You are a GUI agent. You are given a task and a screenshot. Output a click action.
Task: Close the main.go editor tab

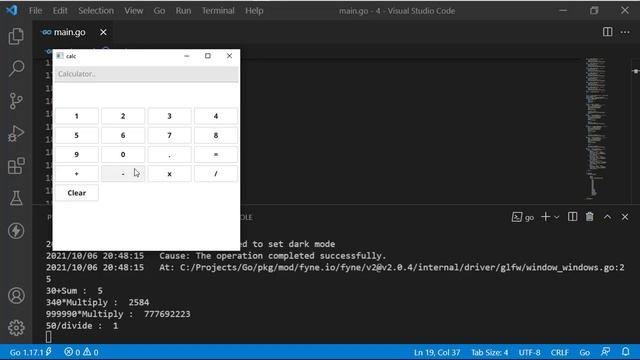coord(103,32)
